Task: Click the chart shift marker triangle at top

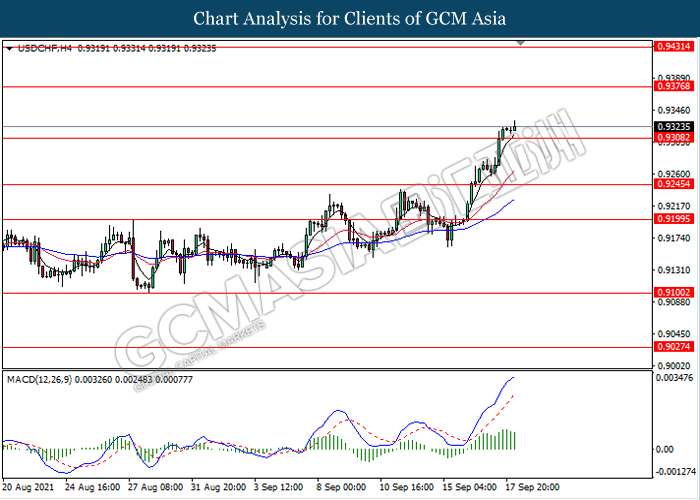Action: tap(521, 43)
